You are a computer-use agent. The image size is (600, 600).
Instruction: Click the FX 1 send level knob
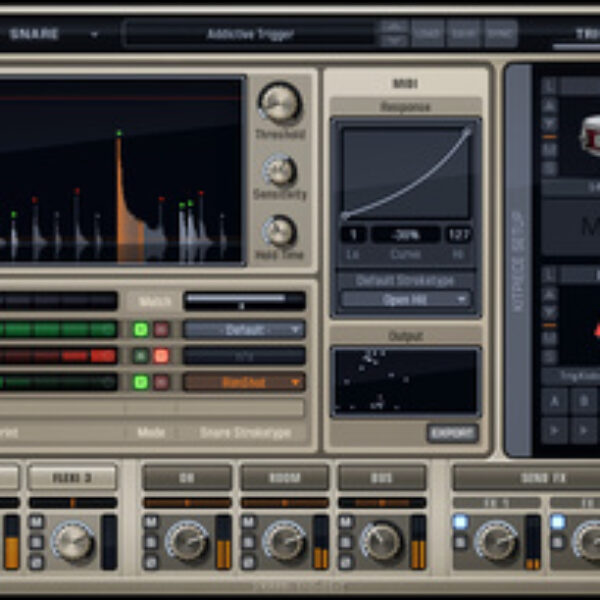[496, 541]
